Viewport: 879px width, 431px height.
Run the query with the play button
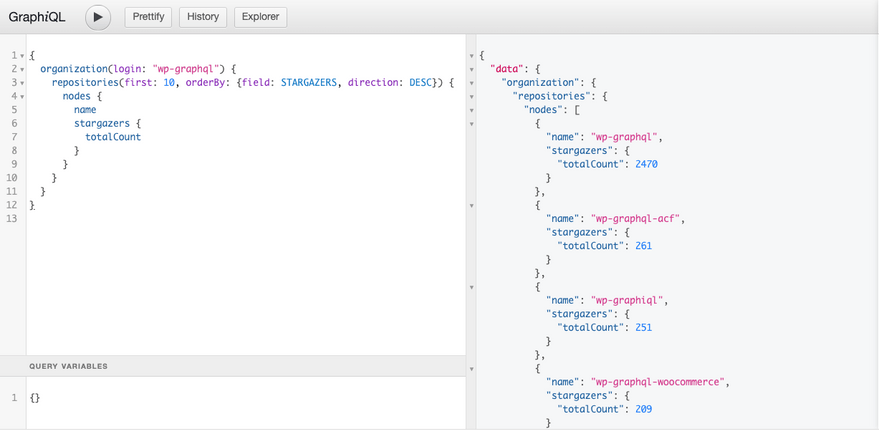(x=98, y=17)
